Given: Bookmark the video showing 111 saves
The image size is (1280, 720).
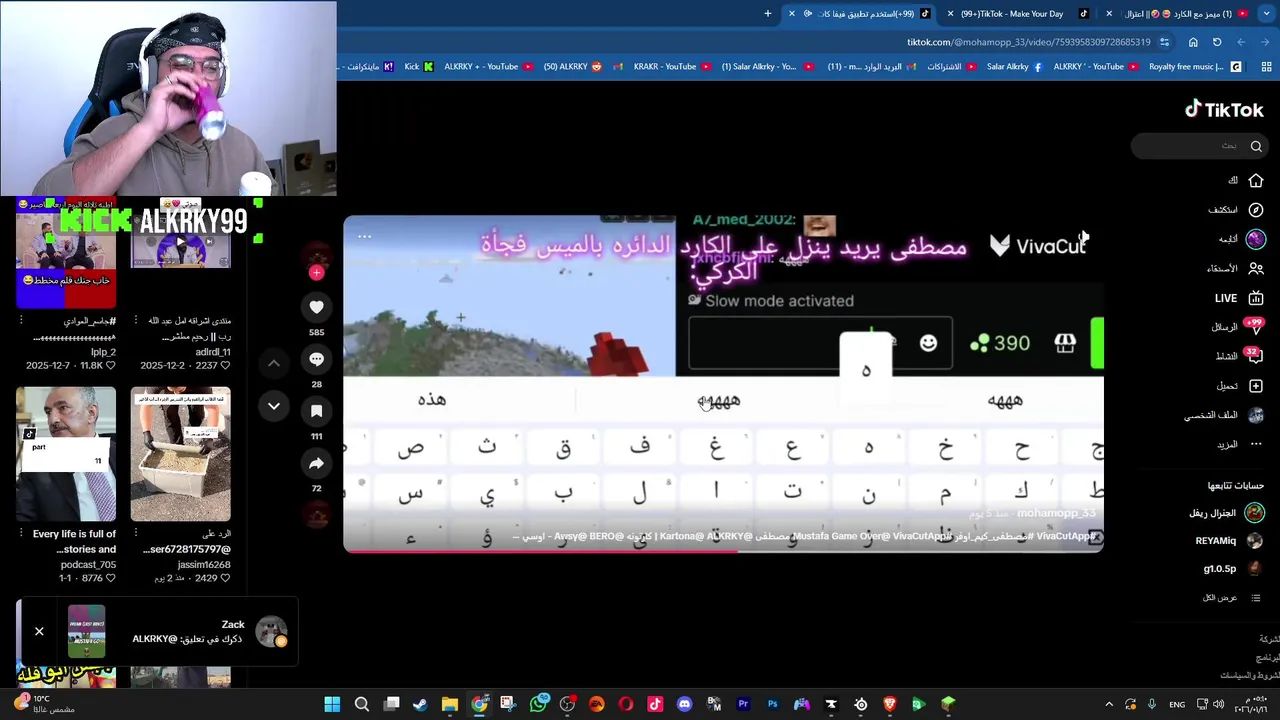Looking at the screenshot, I should coord(316,411).
